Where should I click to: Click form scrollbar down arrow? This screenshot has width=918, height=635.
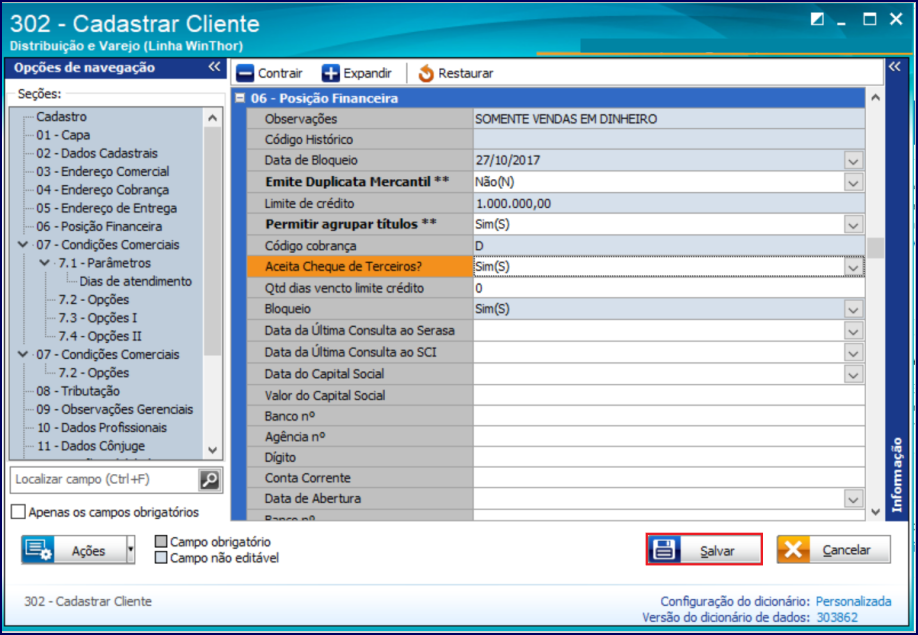(875, 512)
